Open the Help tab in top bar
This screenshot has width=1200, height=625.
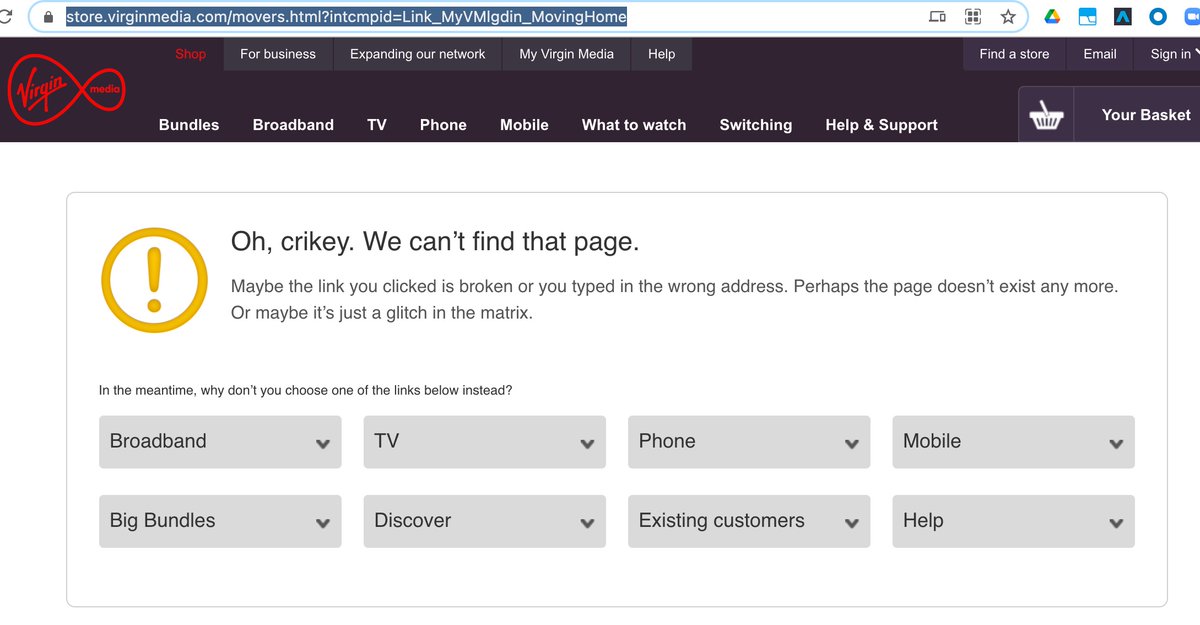pyautogui.click(x=661, y=54)
